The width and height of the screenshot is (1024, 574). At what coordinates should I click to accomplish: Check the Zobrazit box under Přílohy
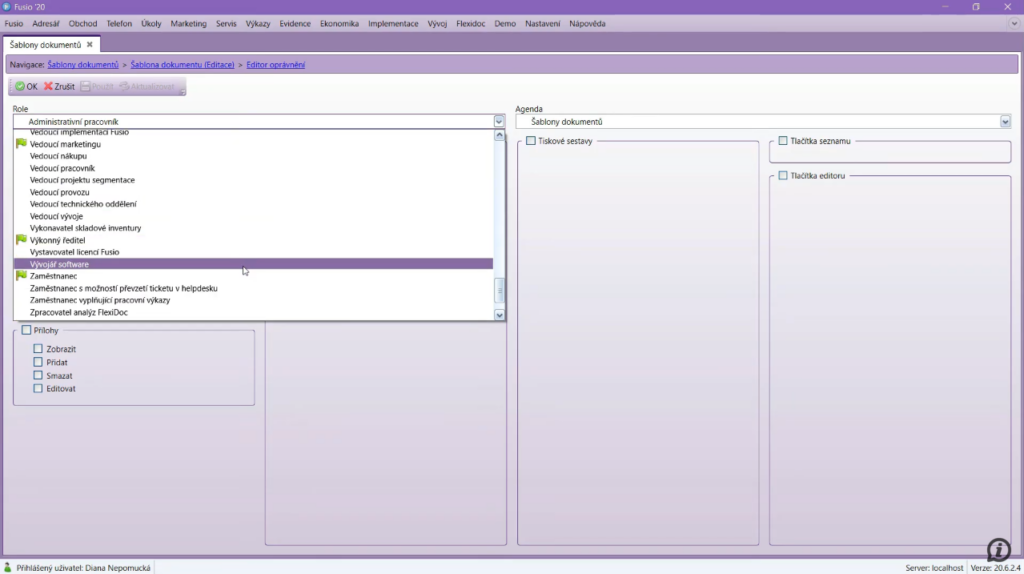pyautogui.click(x=38, y=349)
